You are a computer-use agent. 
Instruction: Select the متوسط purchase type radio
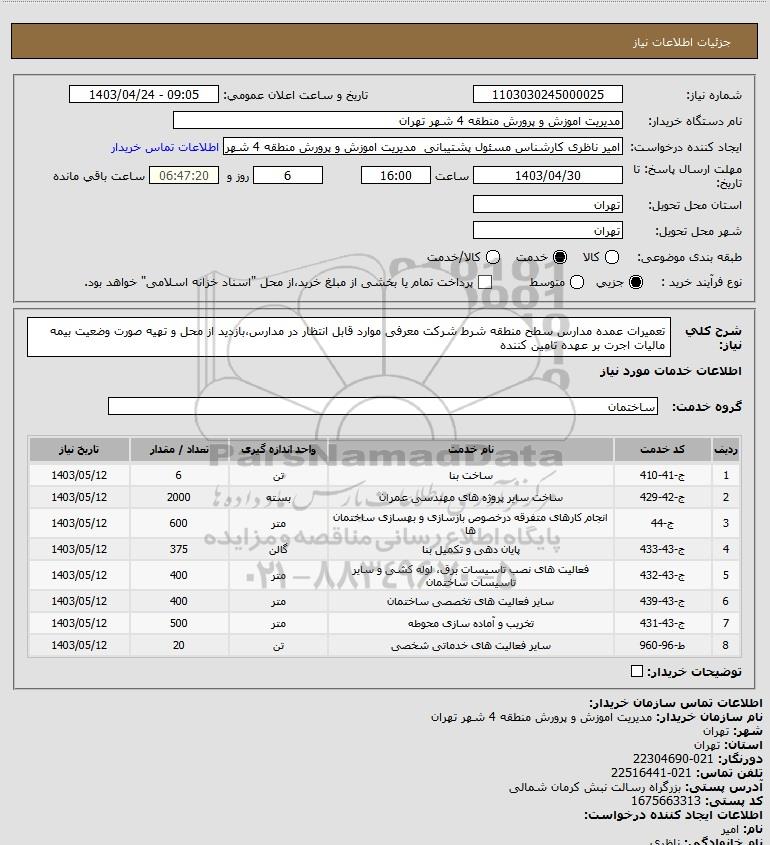click(x=577, y=282)
